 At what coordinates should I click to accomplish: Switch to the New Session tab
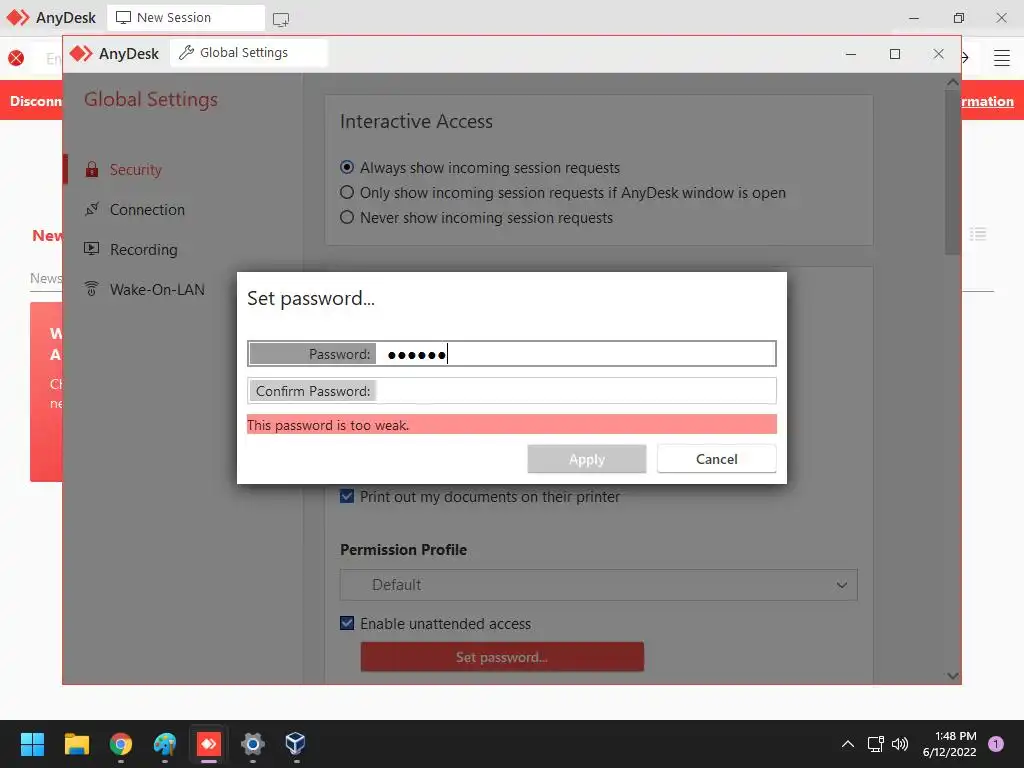(x=186, y=18)
